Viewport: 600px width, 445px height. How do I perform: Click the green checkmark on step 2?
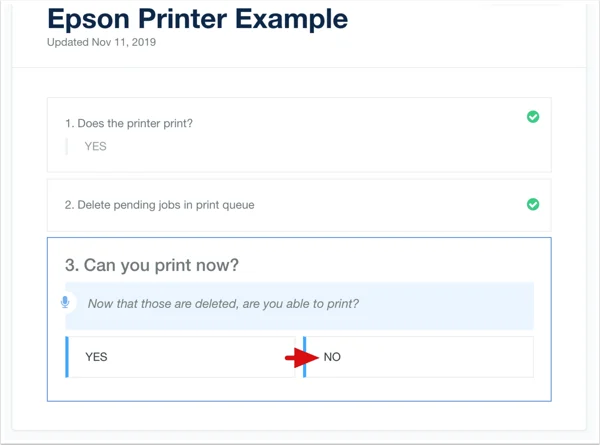[x=533, y=204]
